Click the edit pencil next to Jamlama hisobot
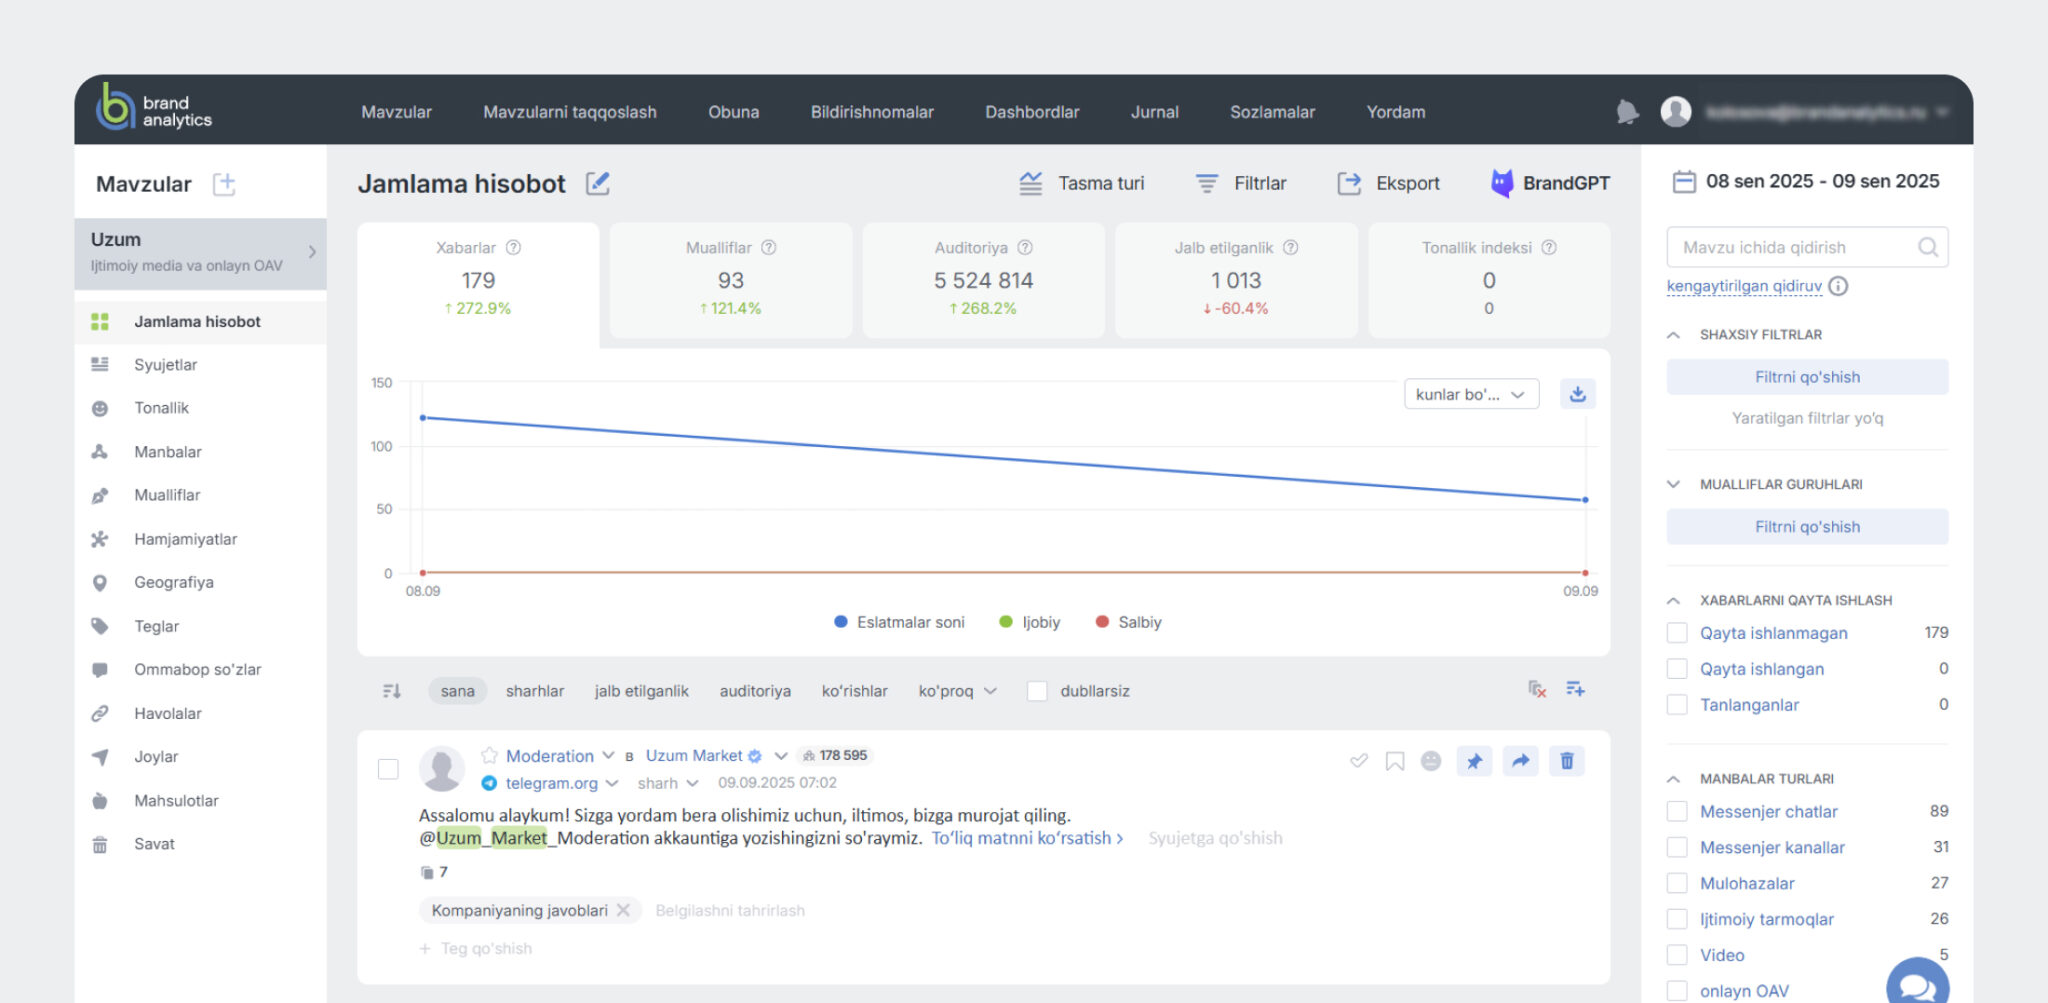Image resolution: width=2048 pixels, height=1003 pixels. click(x=597, y=183)
